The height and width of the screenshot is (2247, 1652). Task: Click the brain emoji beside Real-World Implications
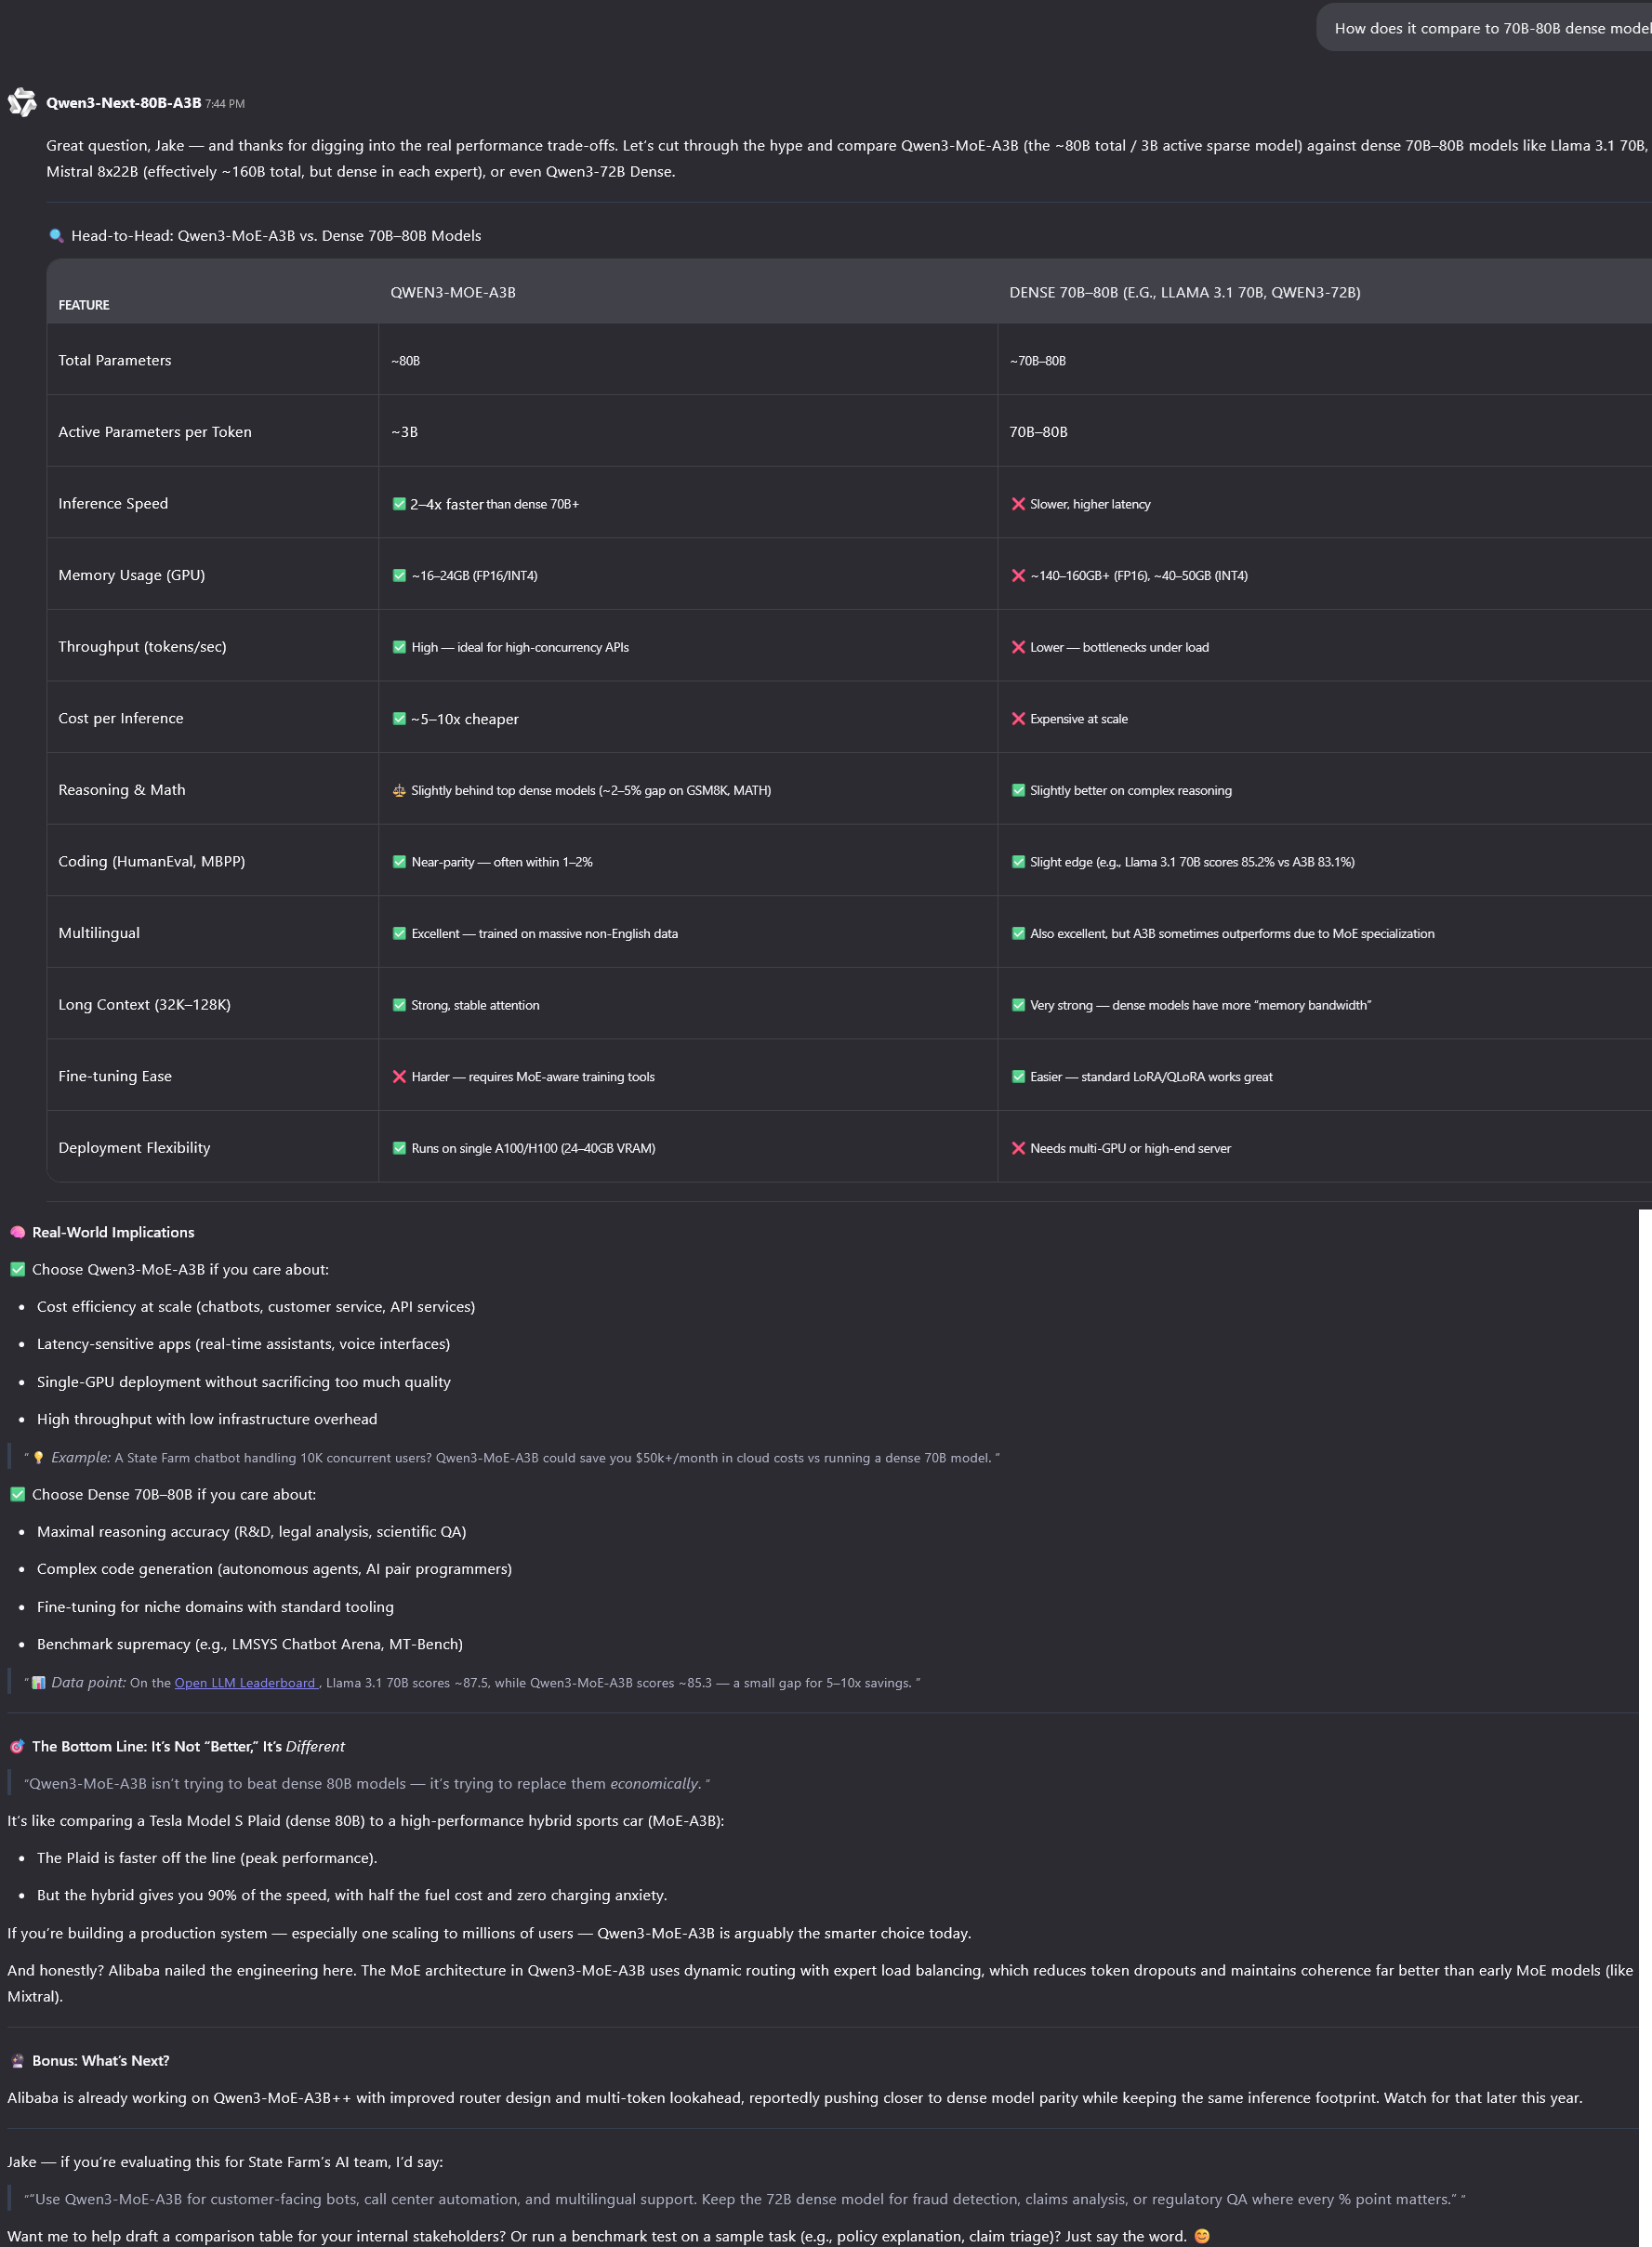[x=17, y=1232]
